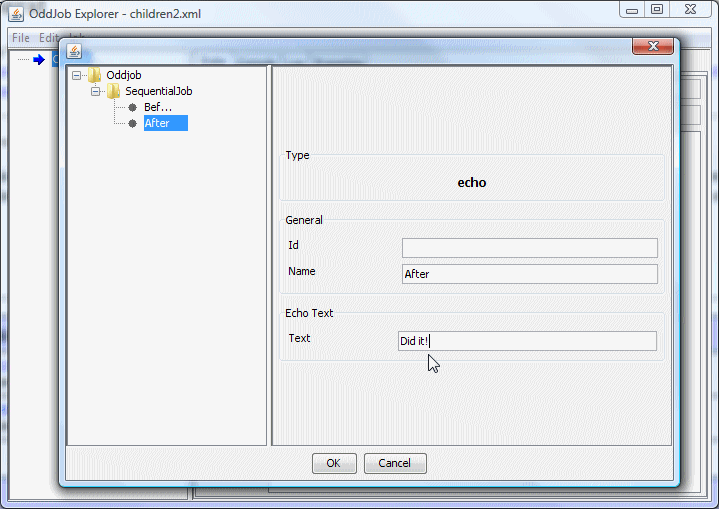719x509 pixels.
Task: Open the Edit menu
Action: click(x=48, y=37)
